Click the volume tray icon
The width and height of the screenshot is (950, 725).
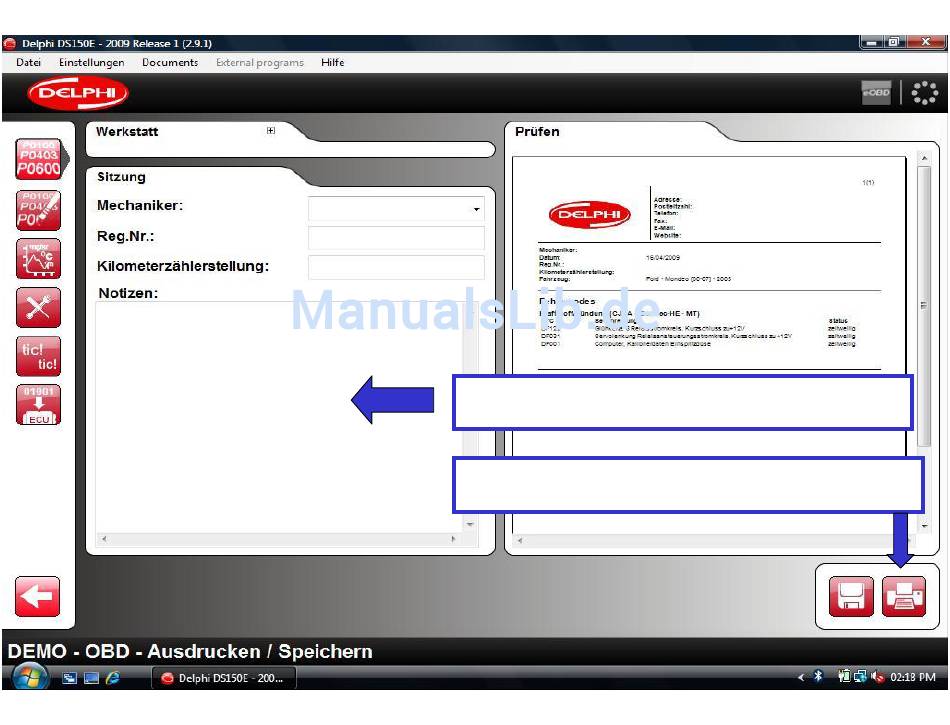[877, 677]
